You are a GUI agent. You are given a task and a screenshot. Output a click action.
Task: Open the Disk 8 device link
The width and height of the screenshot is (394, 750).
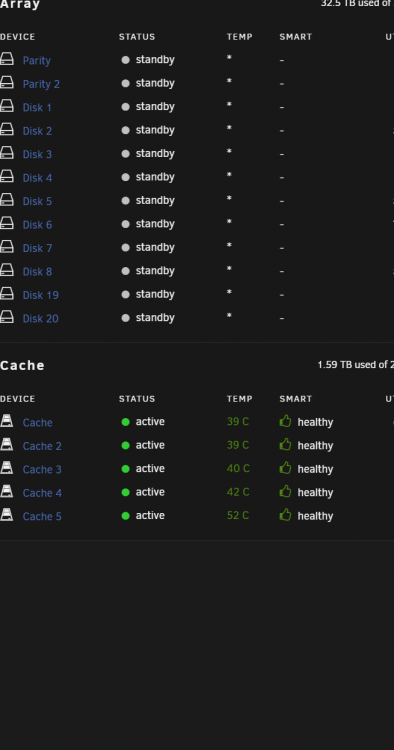(37, 272)
